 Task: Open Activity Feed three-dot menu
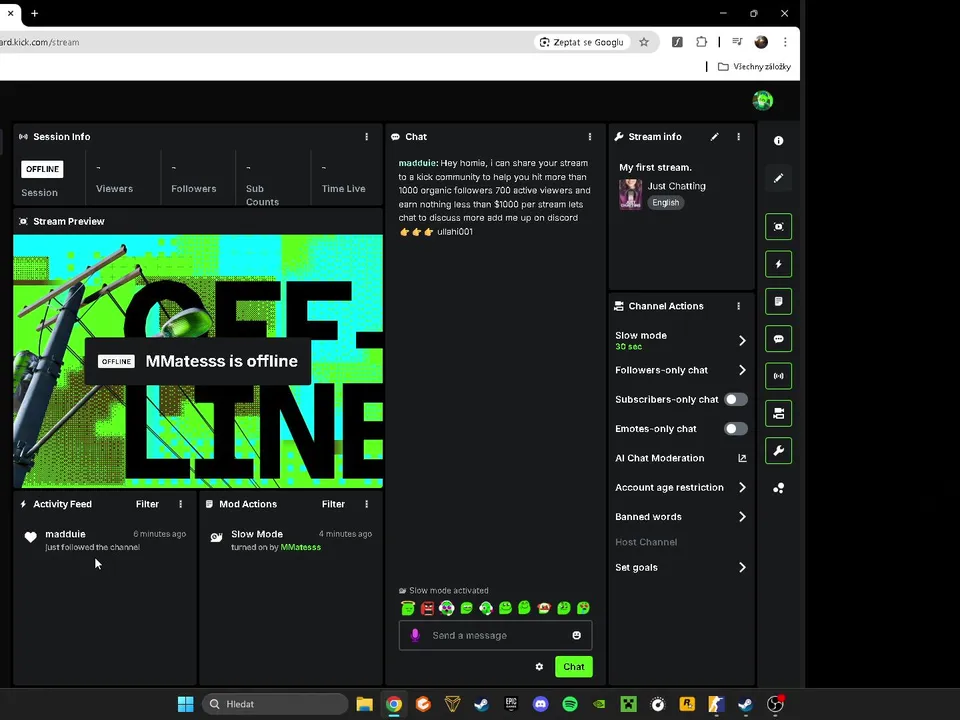point(181,504)
